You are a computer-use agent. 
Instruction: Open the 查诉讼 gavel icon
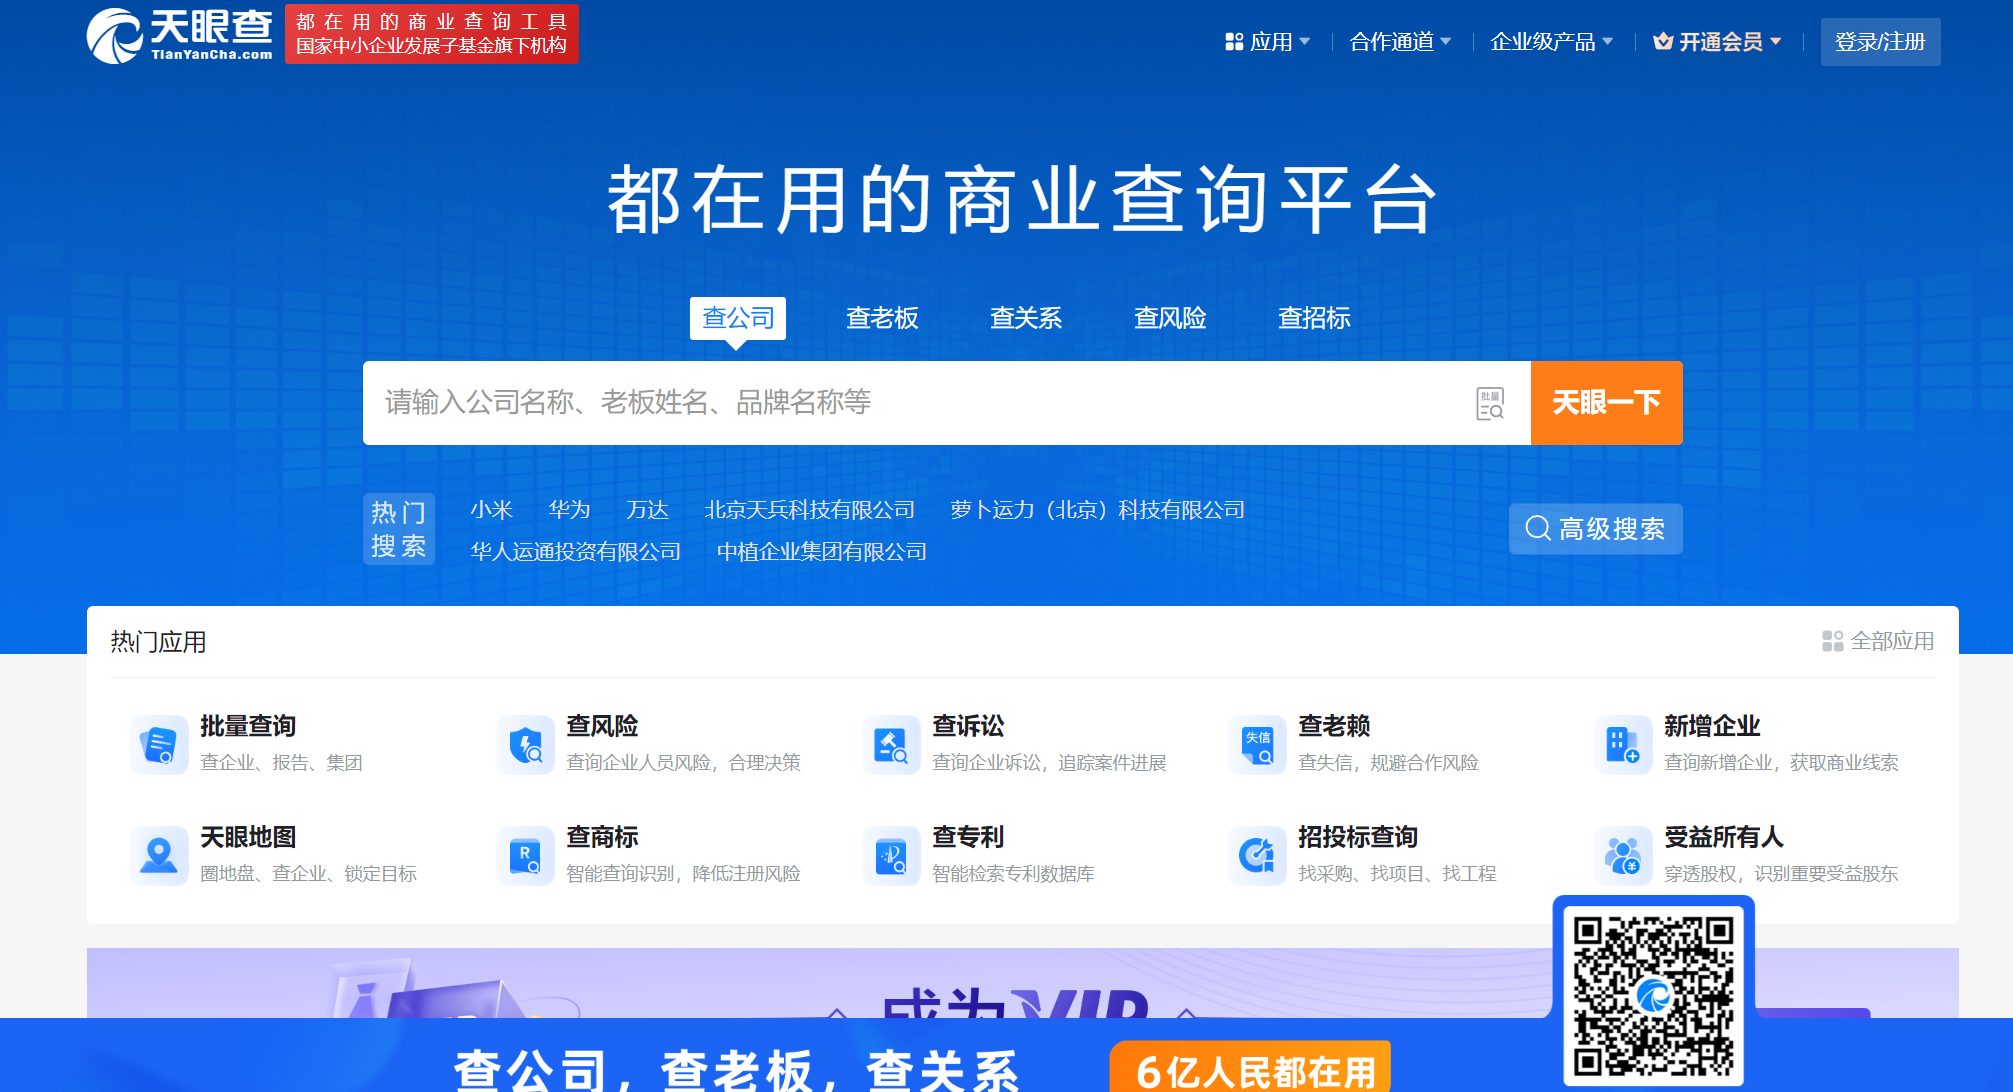coord(891,744)
